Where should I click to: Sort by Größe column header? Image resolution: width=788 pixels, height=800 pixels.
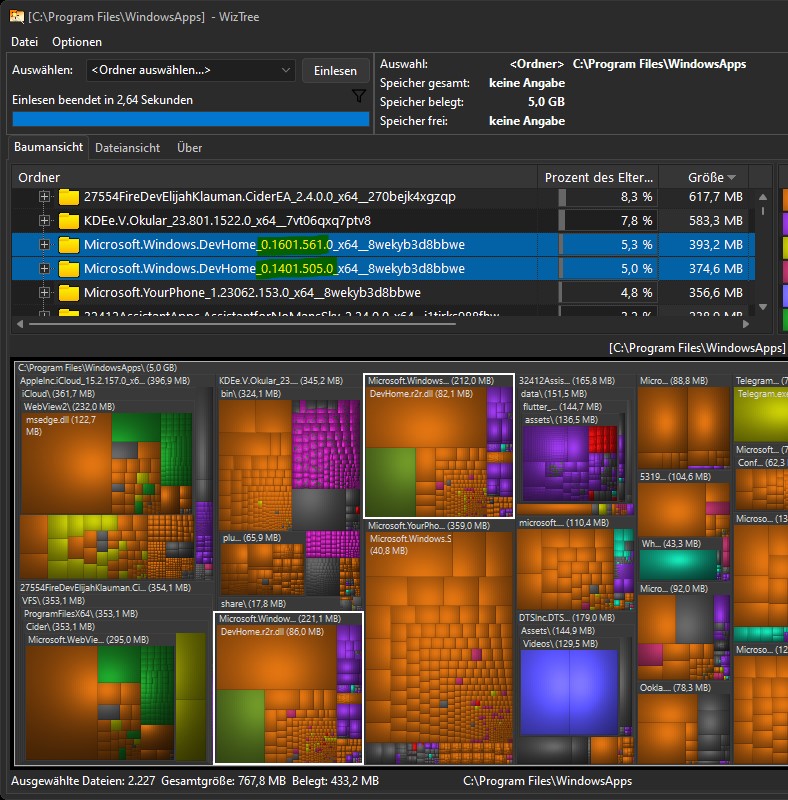point(704,177)
